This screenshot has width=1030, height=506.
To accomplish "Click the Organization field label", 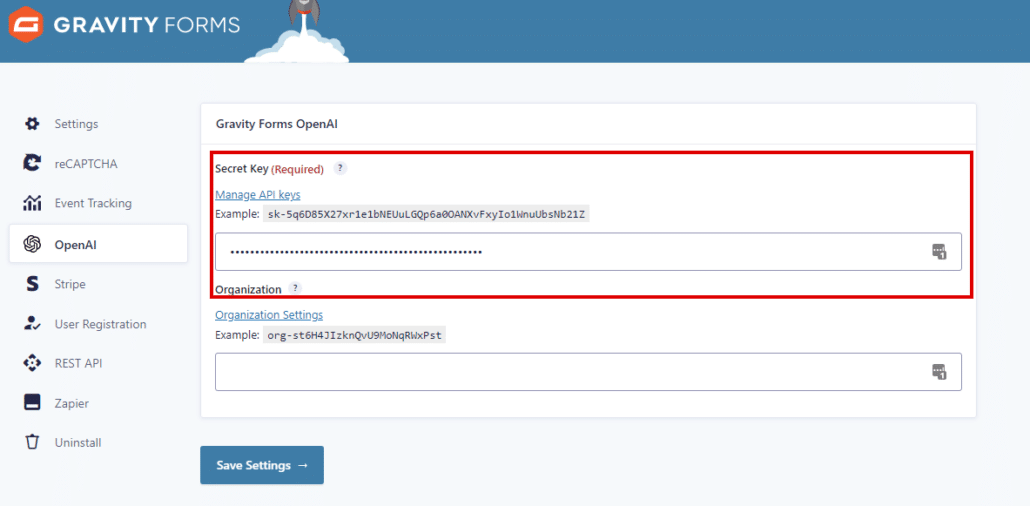I will pos(249,289).
